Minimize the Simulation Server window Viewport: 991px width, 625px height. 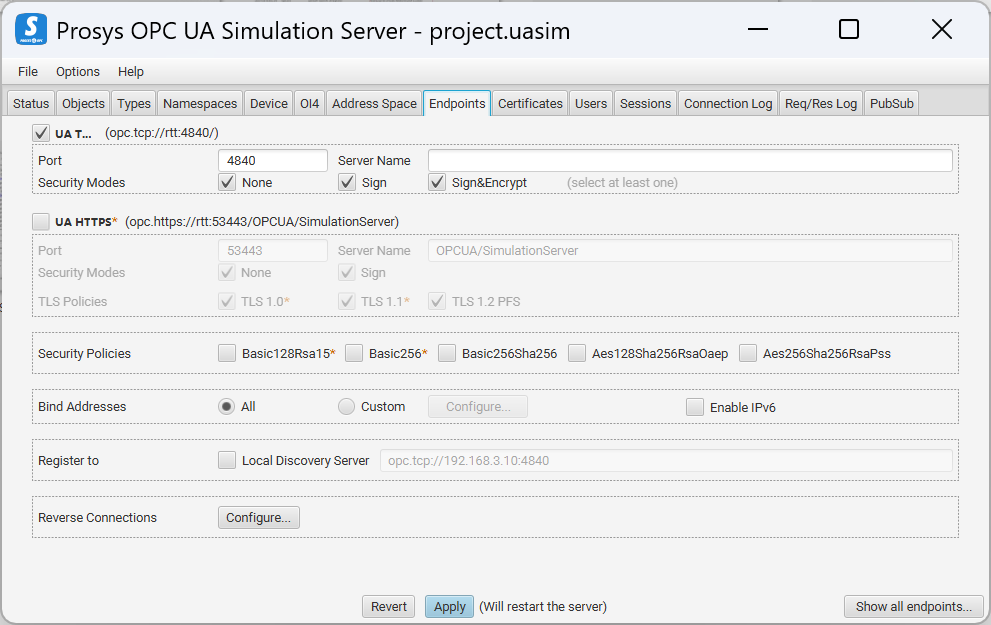(x=758, y=29)
